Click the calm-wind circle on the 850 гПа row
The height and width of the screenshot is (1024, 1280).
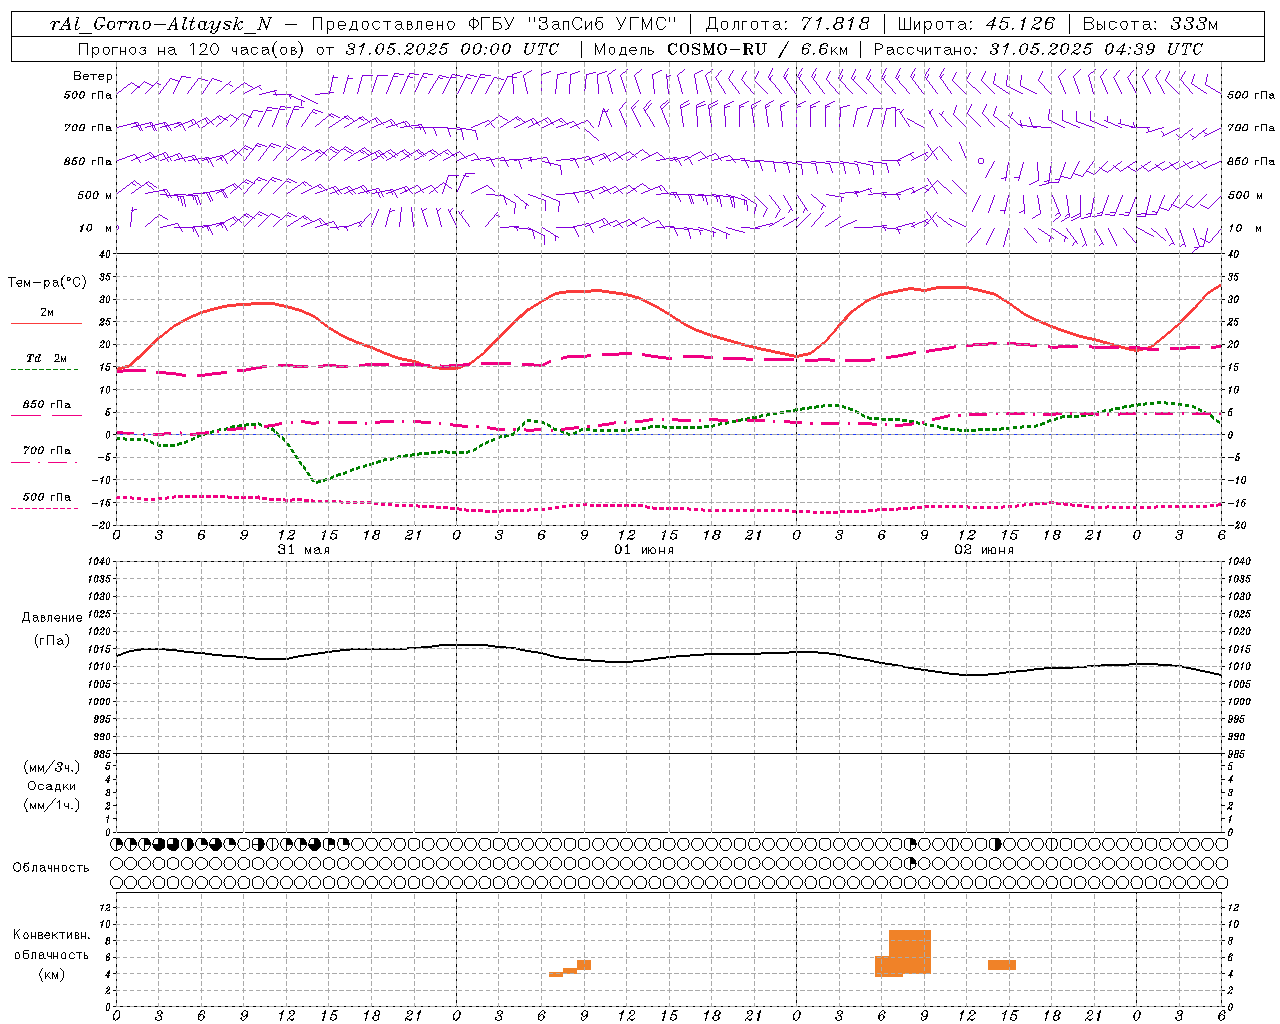[980, 160]
